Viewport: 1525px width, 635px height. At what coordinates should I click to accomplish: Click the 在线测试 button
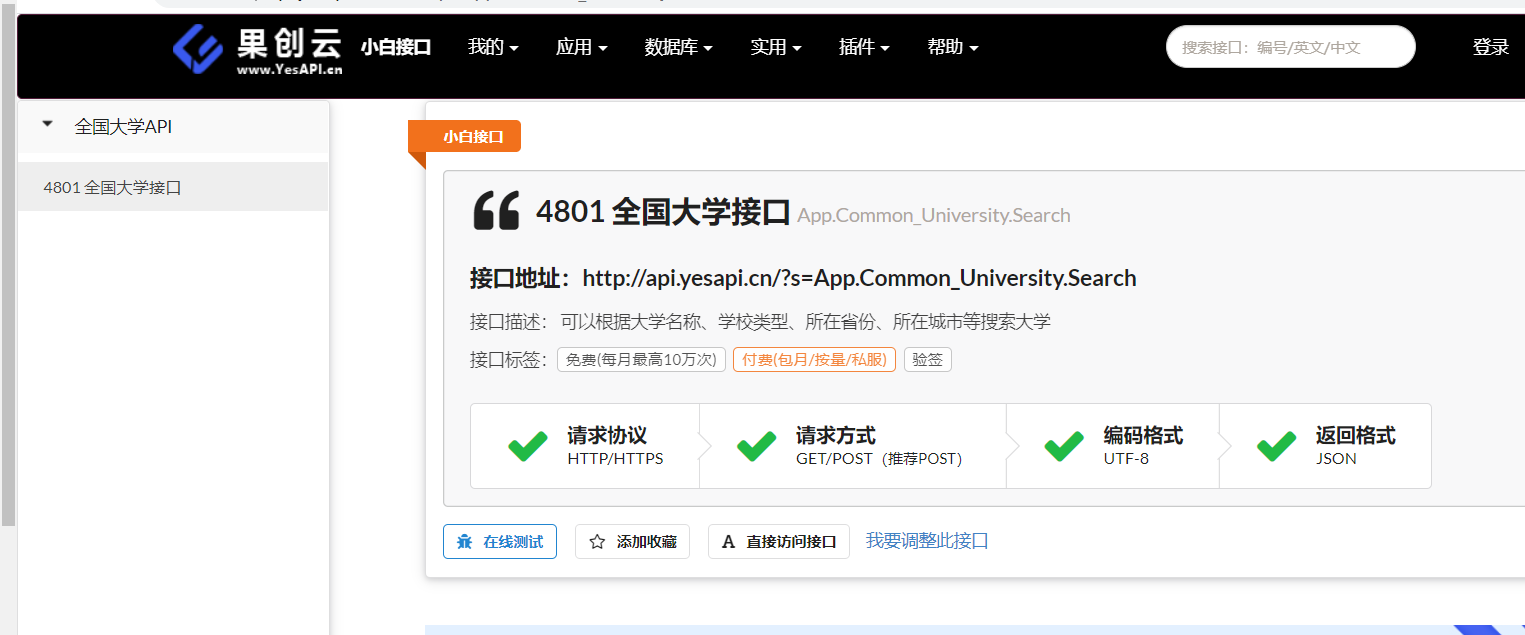coord(500,542)
